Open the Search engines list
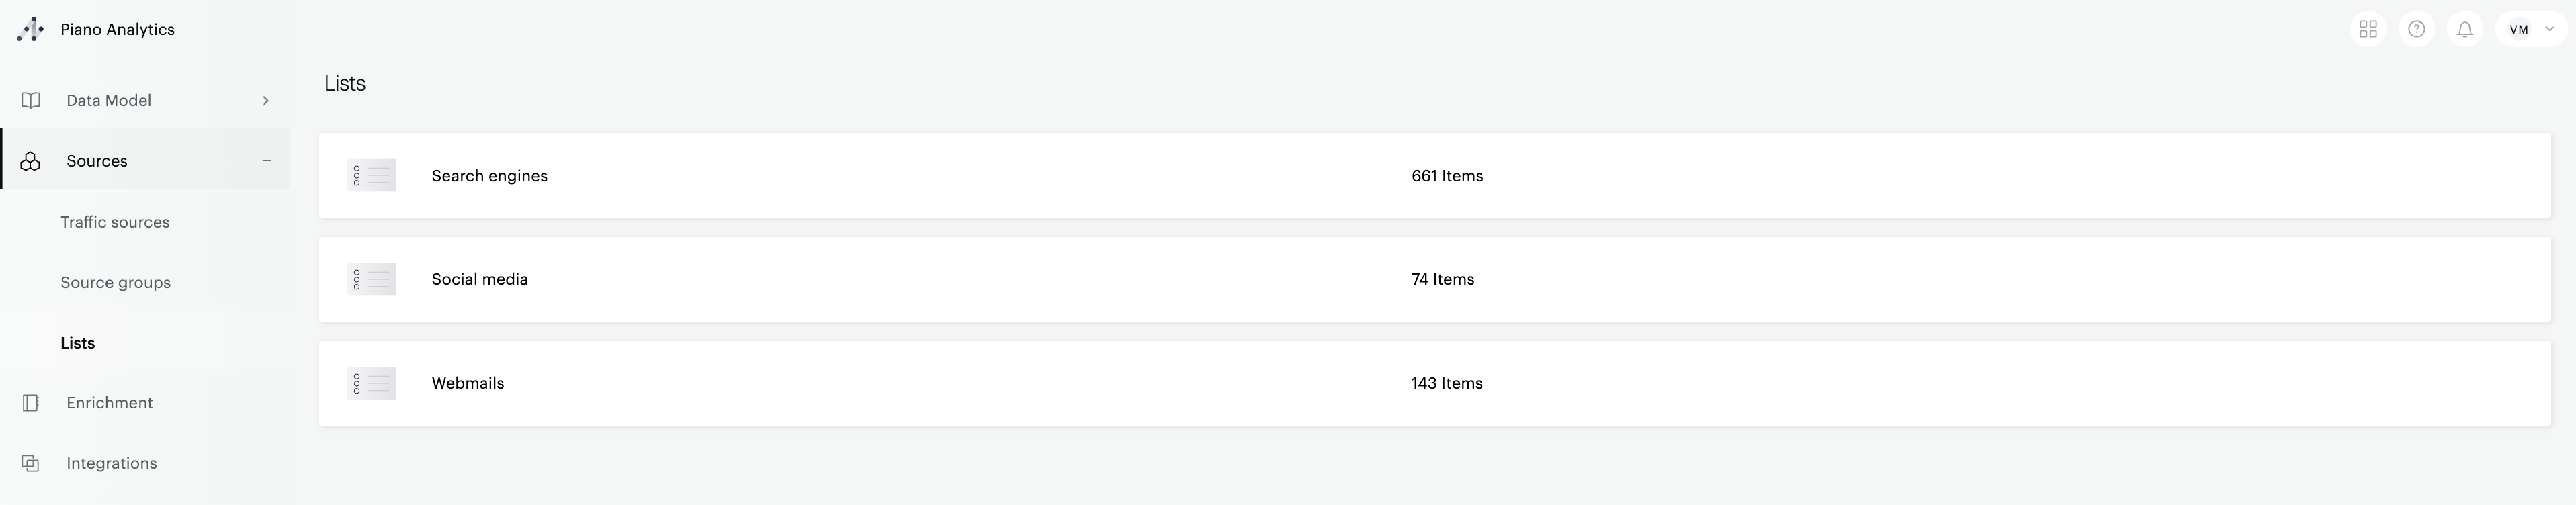Image resolution: width=2576 pixels, height=505 pixels. pos(489,176)
